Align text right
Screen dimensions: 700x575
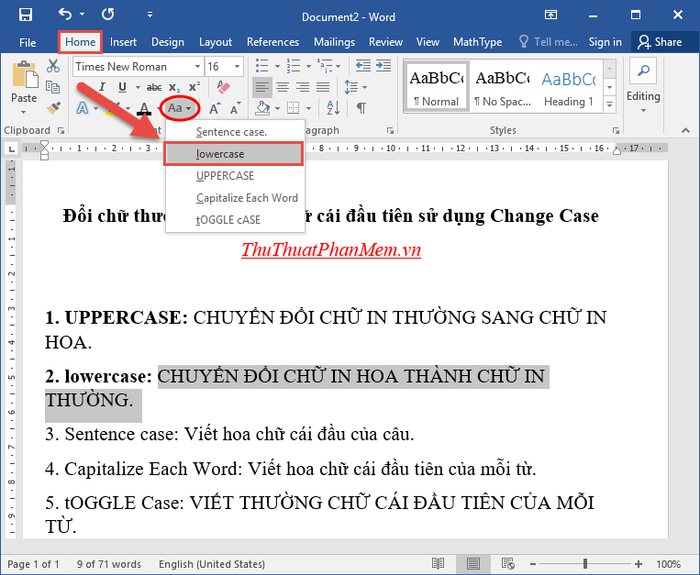[303, 87]
